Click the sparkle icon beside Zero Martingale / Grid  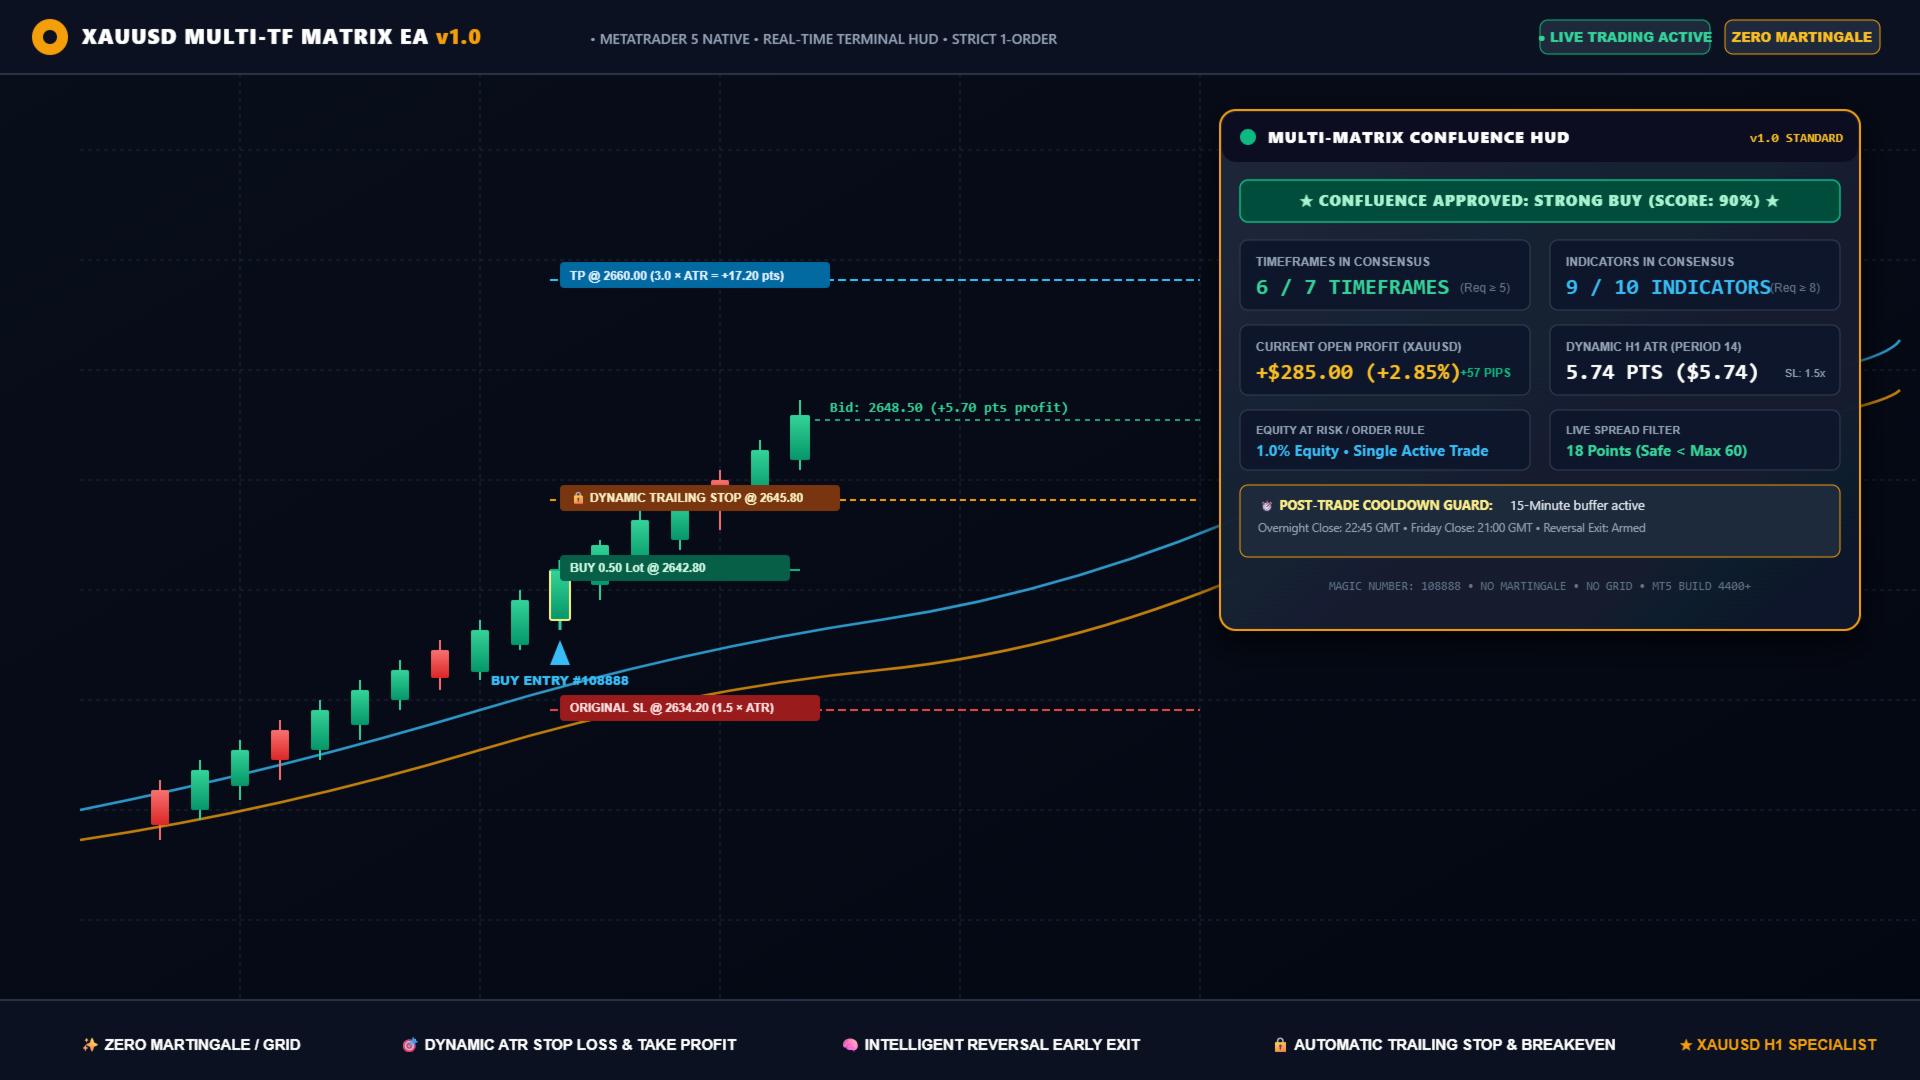tap(90, 1045)
